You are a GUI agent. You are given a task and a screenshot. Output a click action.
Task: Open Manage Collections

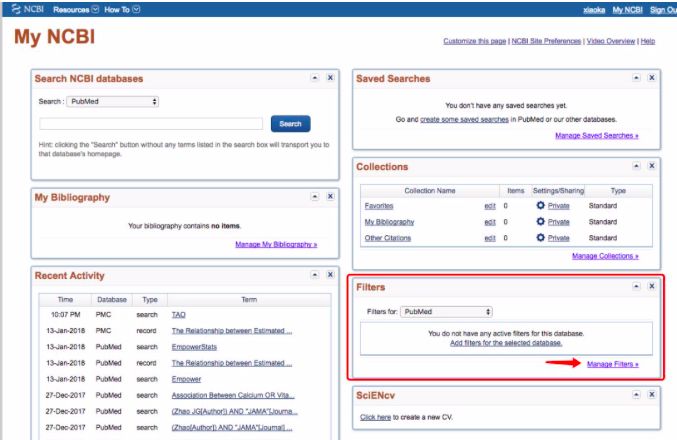(605, 256)
